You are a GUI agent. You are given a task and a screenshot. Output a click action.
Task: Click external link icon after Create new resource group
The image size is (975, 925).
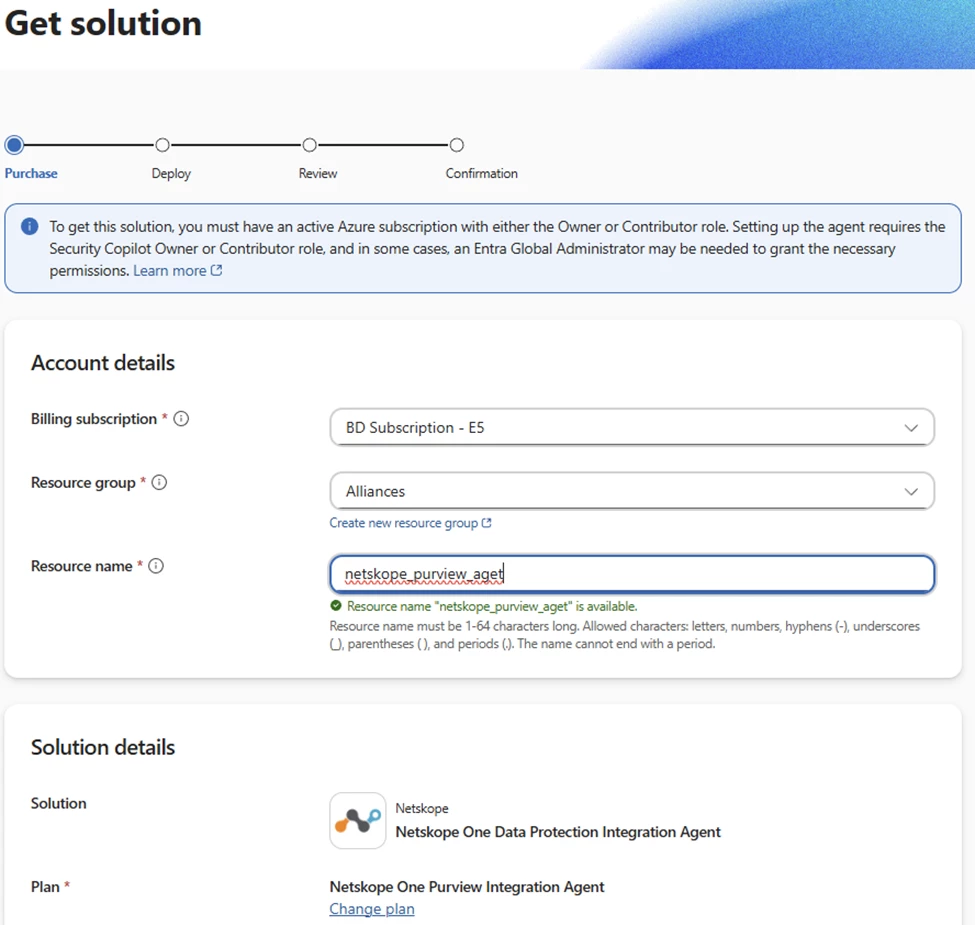click(486, 523)
